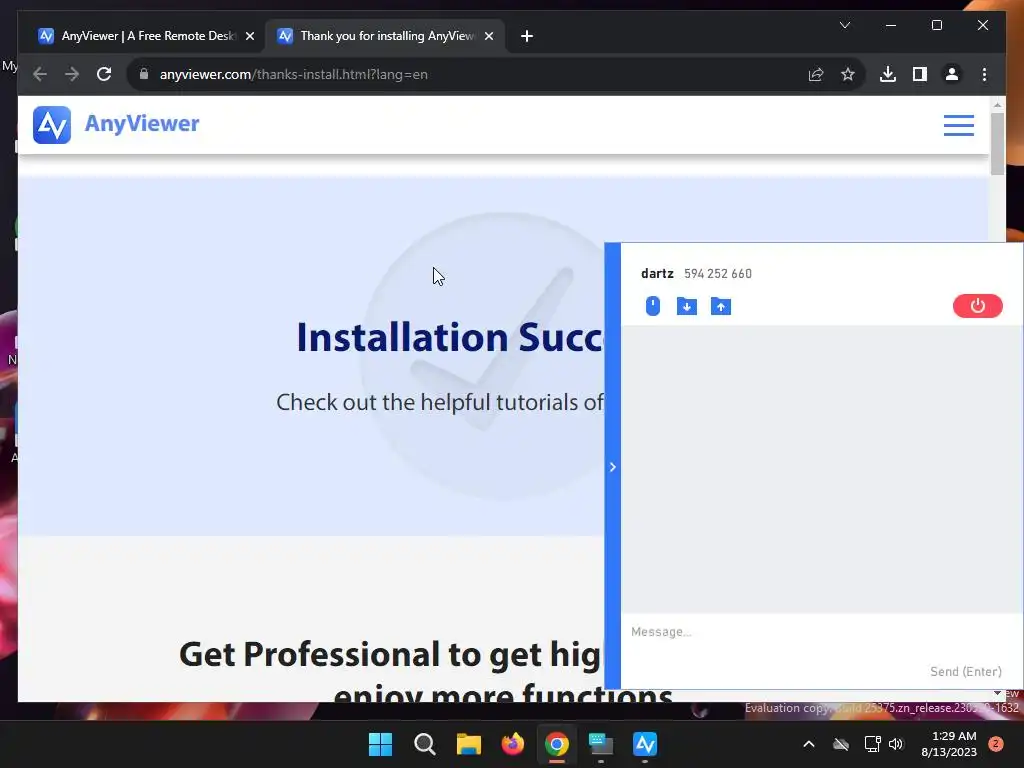Click the Installation Succ heading

click(x=450, y=338)
